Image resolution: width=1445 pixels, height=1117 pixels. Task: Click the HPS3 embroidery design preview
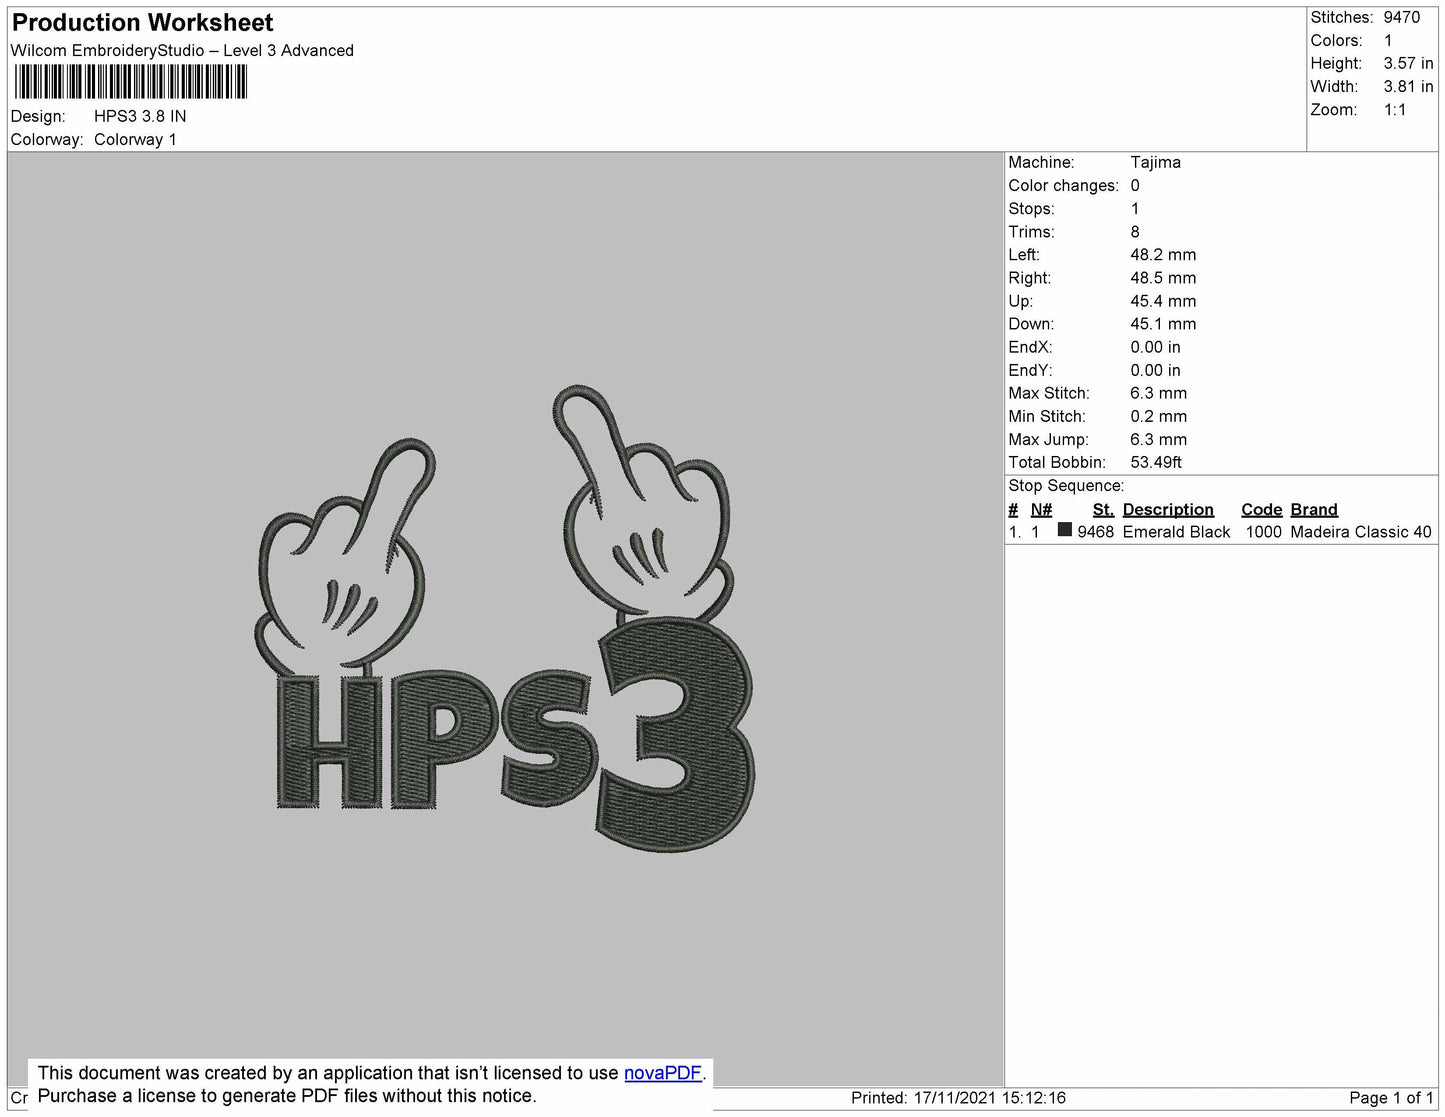504,620
